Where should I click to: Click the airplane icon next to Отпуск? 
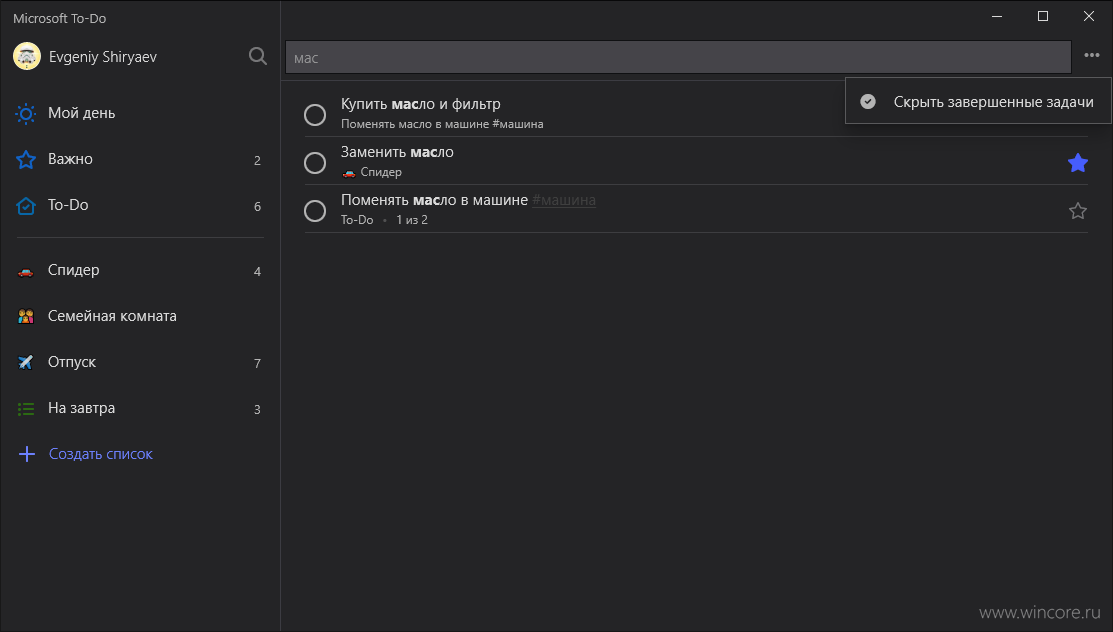[26, 362]
